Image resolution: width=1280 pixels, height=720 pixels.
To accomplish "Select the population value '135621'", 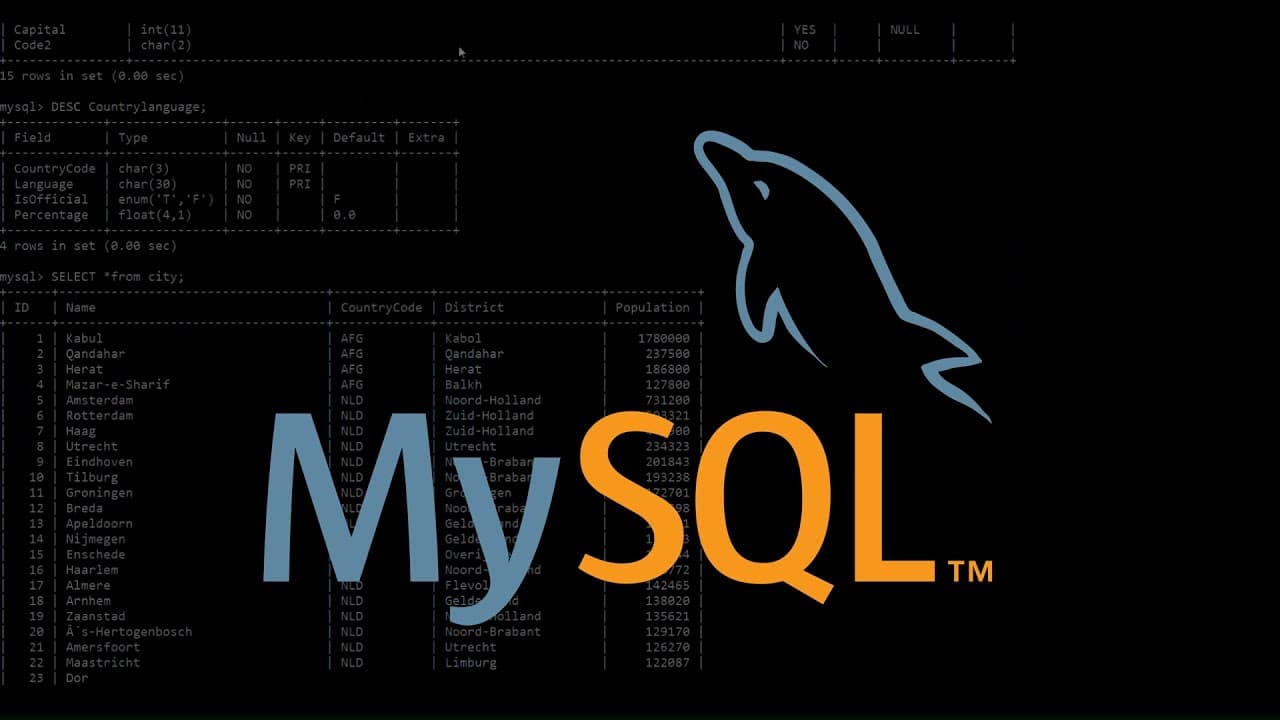I will pyautogui.click(x=668, y=616).
